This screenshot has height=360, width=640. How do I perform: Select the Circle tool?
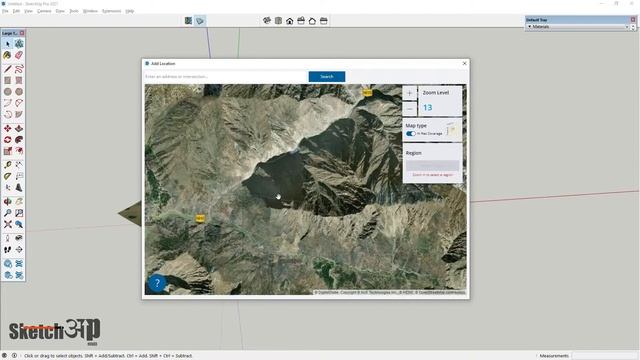pos(7,92)
